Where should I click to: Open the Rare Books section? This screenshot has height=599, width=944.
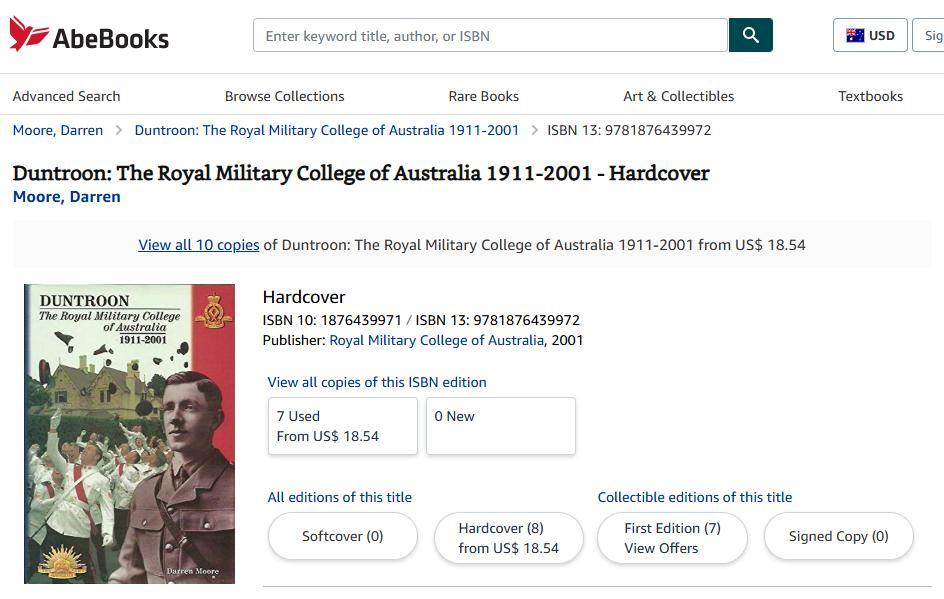click(483, 96)
